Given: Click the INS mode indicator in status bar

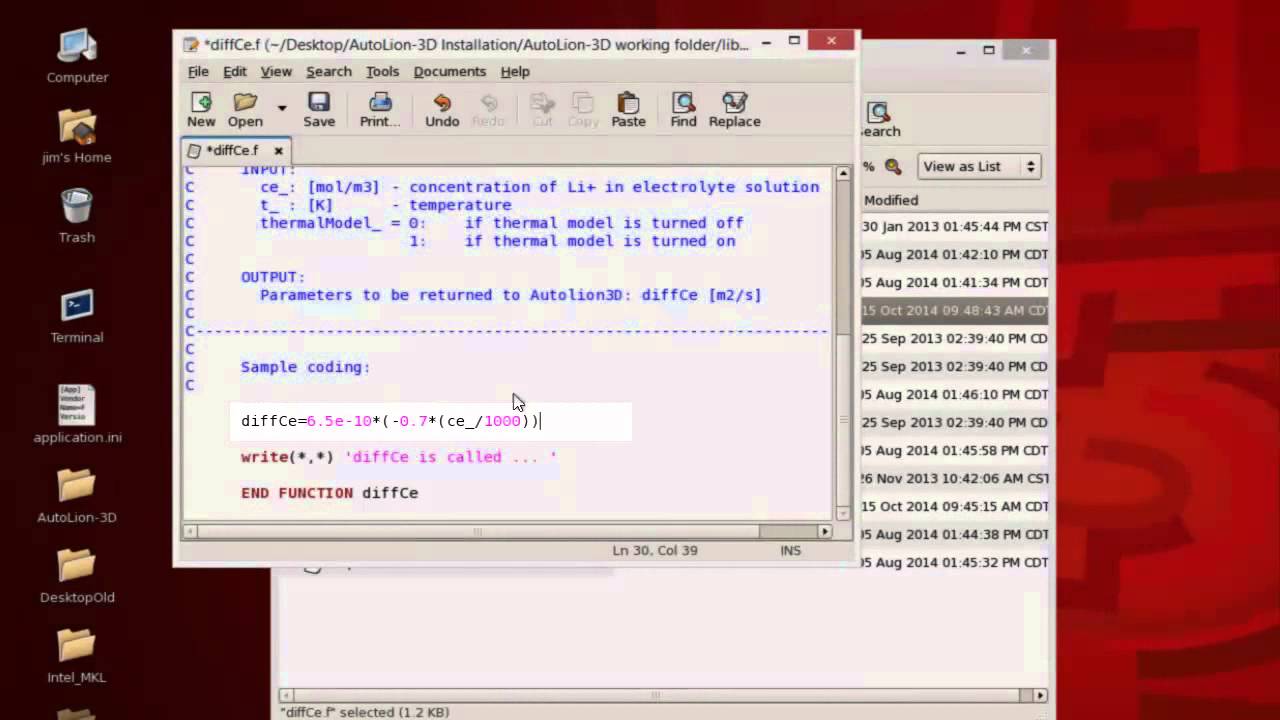Looking at the screenshot, I should (790, 550).
